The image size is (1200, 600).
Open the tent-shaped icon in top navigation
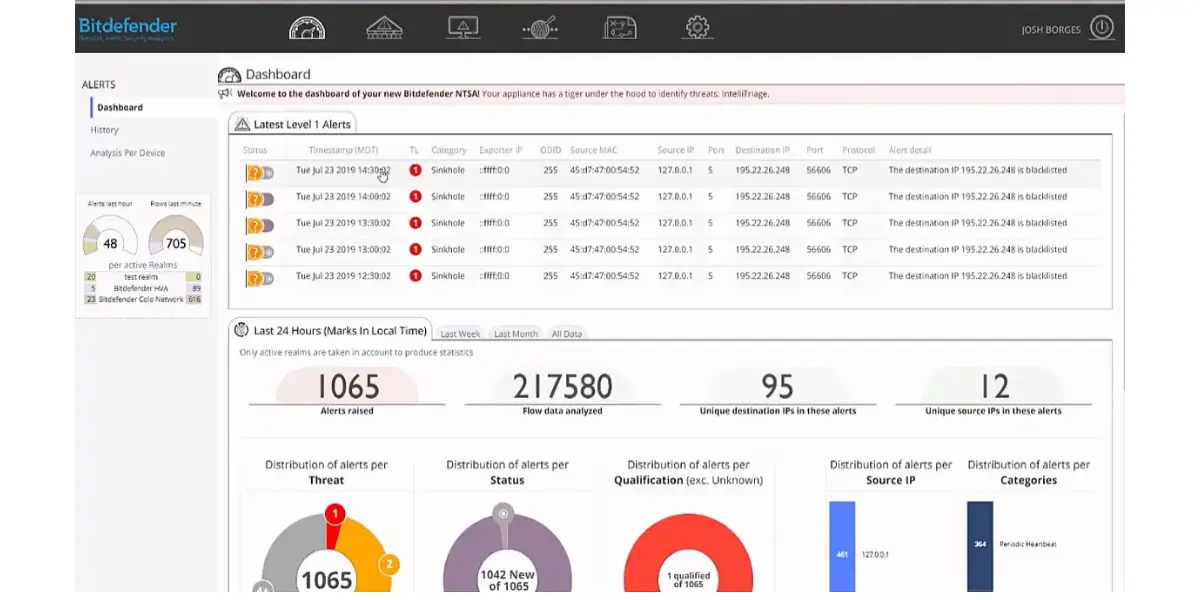click(384, 27)
